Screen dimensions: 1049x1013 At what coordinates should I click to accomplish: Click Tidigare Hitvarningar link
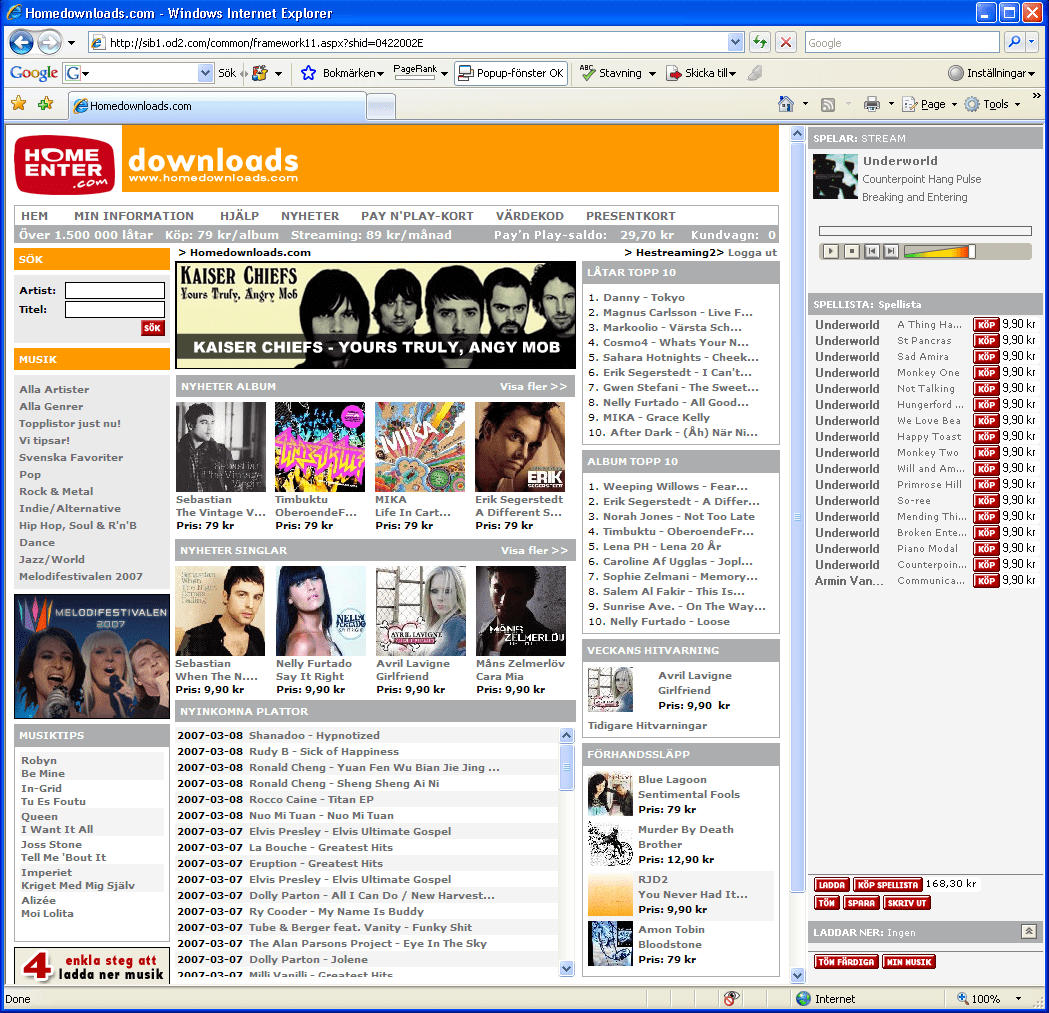pos(647,726)
